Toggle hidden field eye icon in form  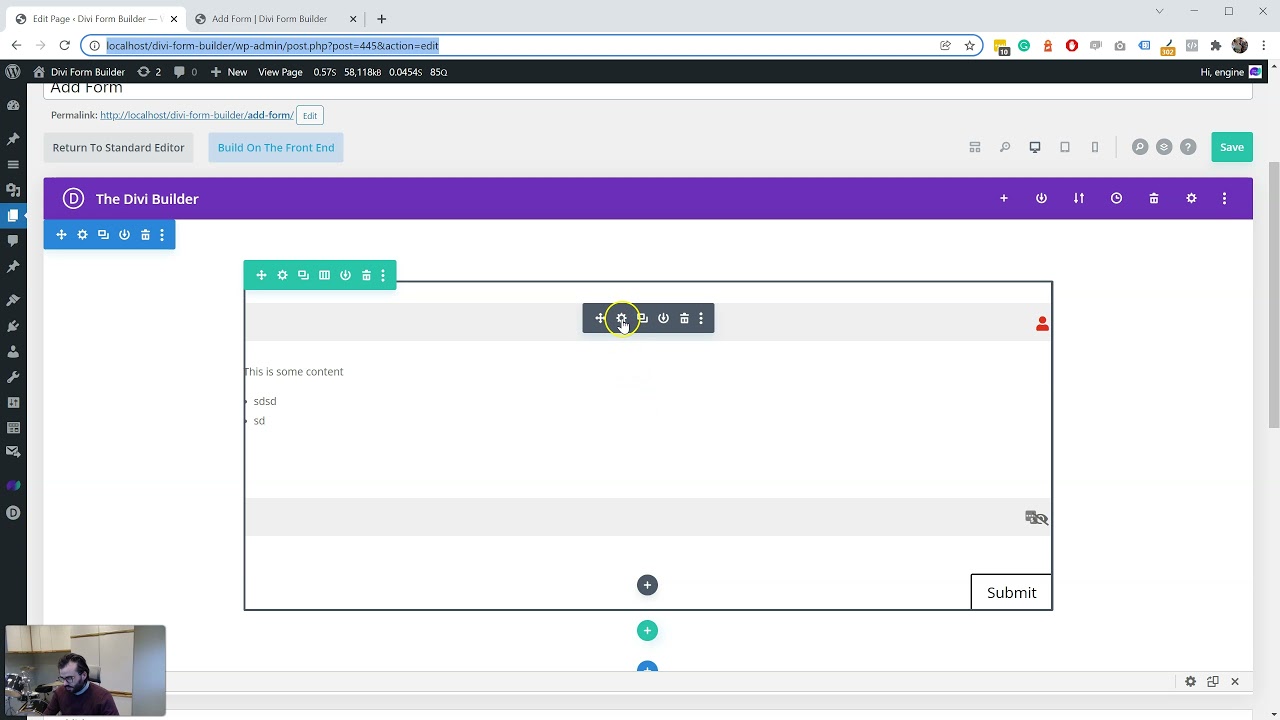tap(1037, 518)
